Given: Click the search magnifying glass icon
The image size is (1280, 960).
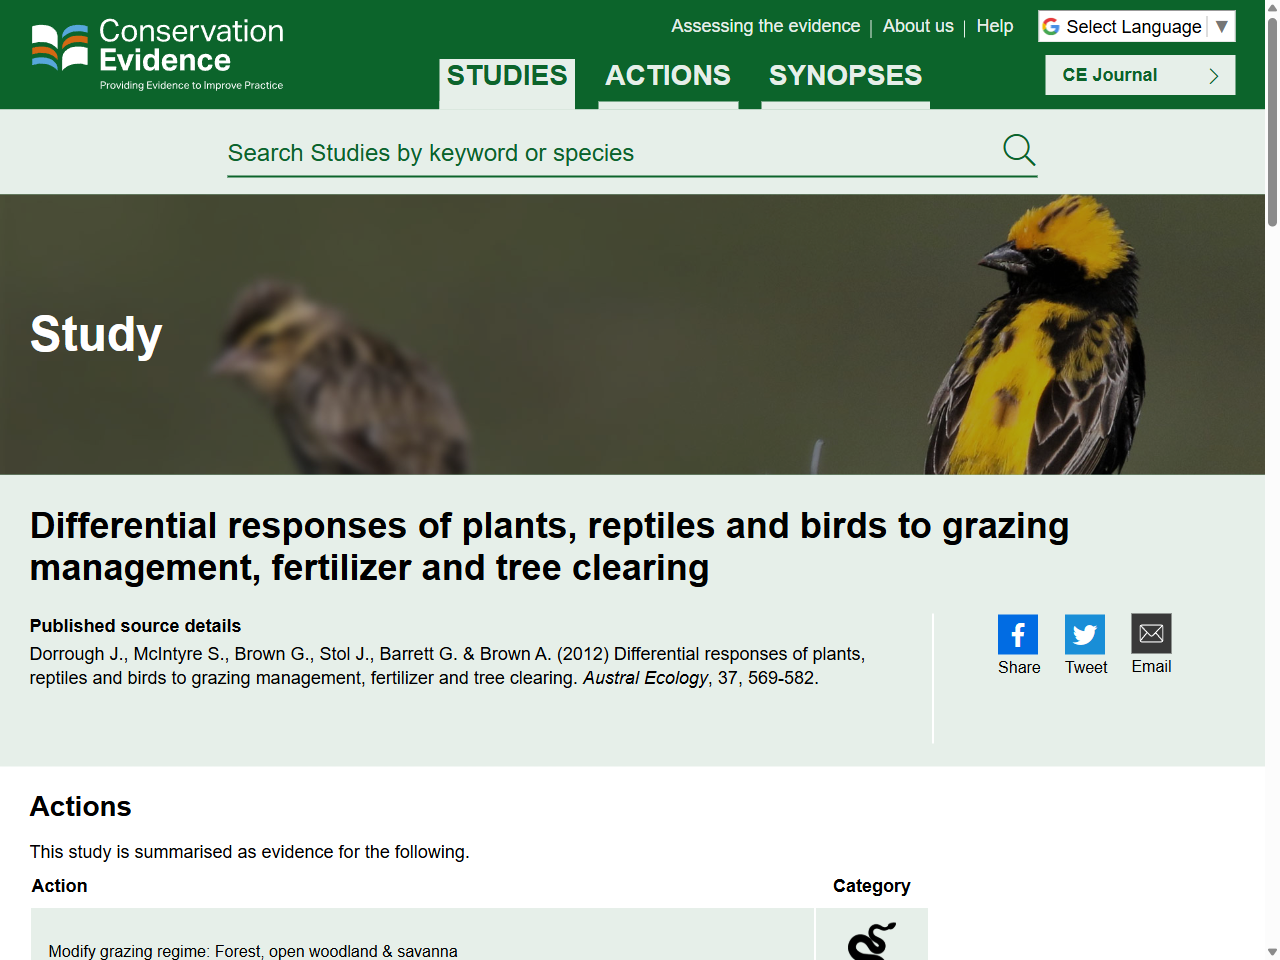Looking at the screenshot, I should click(x=1018, y=150).
